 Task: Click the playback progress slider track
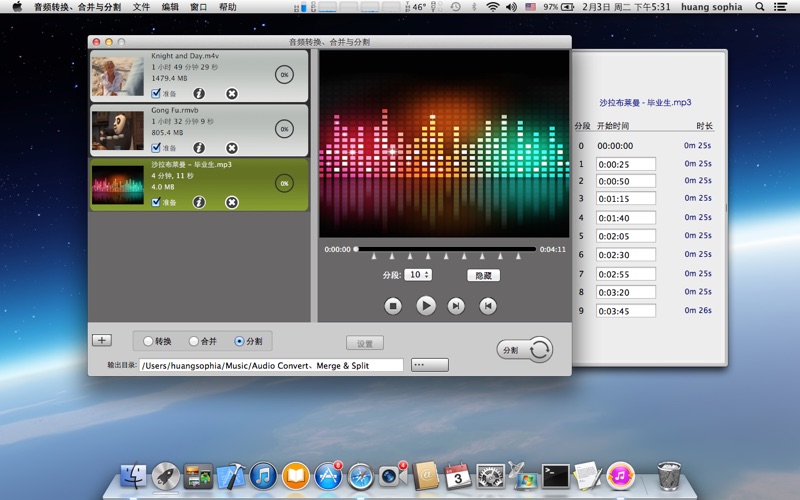point(445,249)
